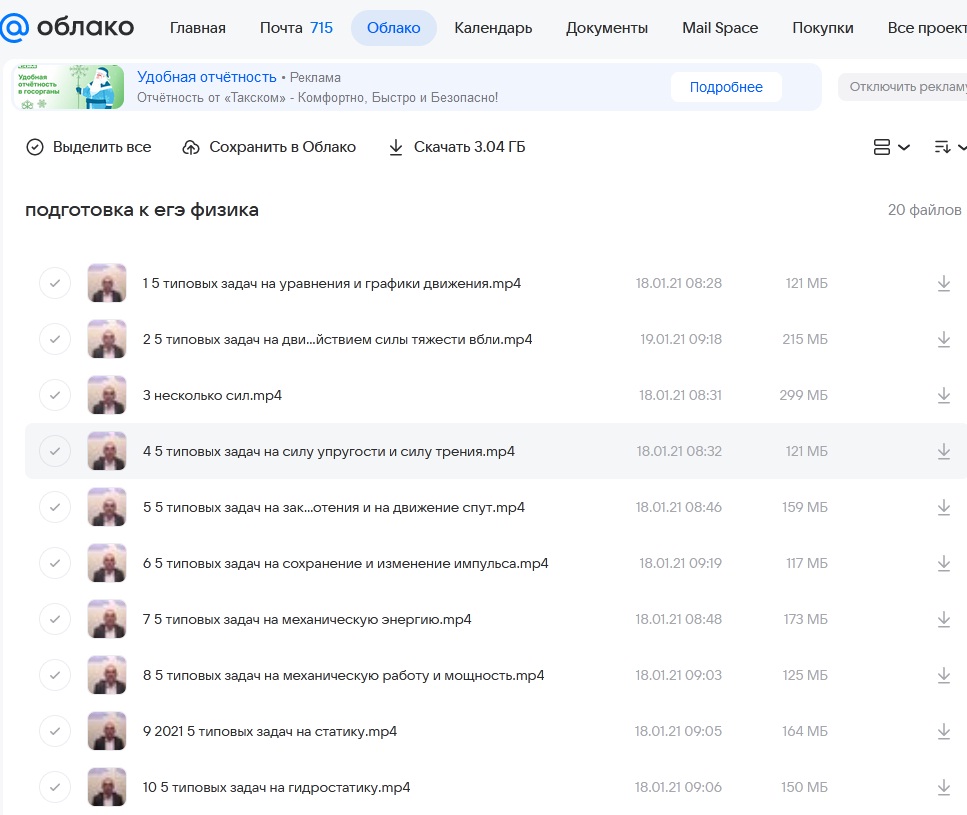Image resolution: width=967 pixels, height=815 pixels.
Task: Tick the checkbox for '3 несколько сил.mp4'
Action: tap(55, 395)
